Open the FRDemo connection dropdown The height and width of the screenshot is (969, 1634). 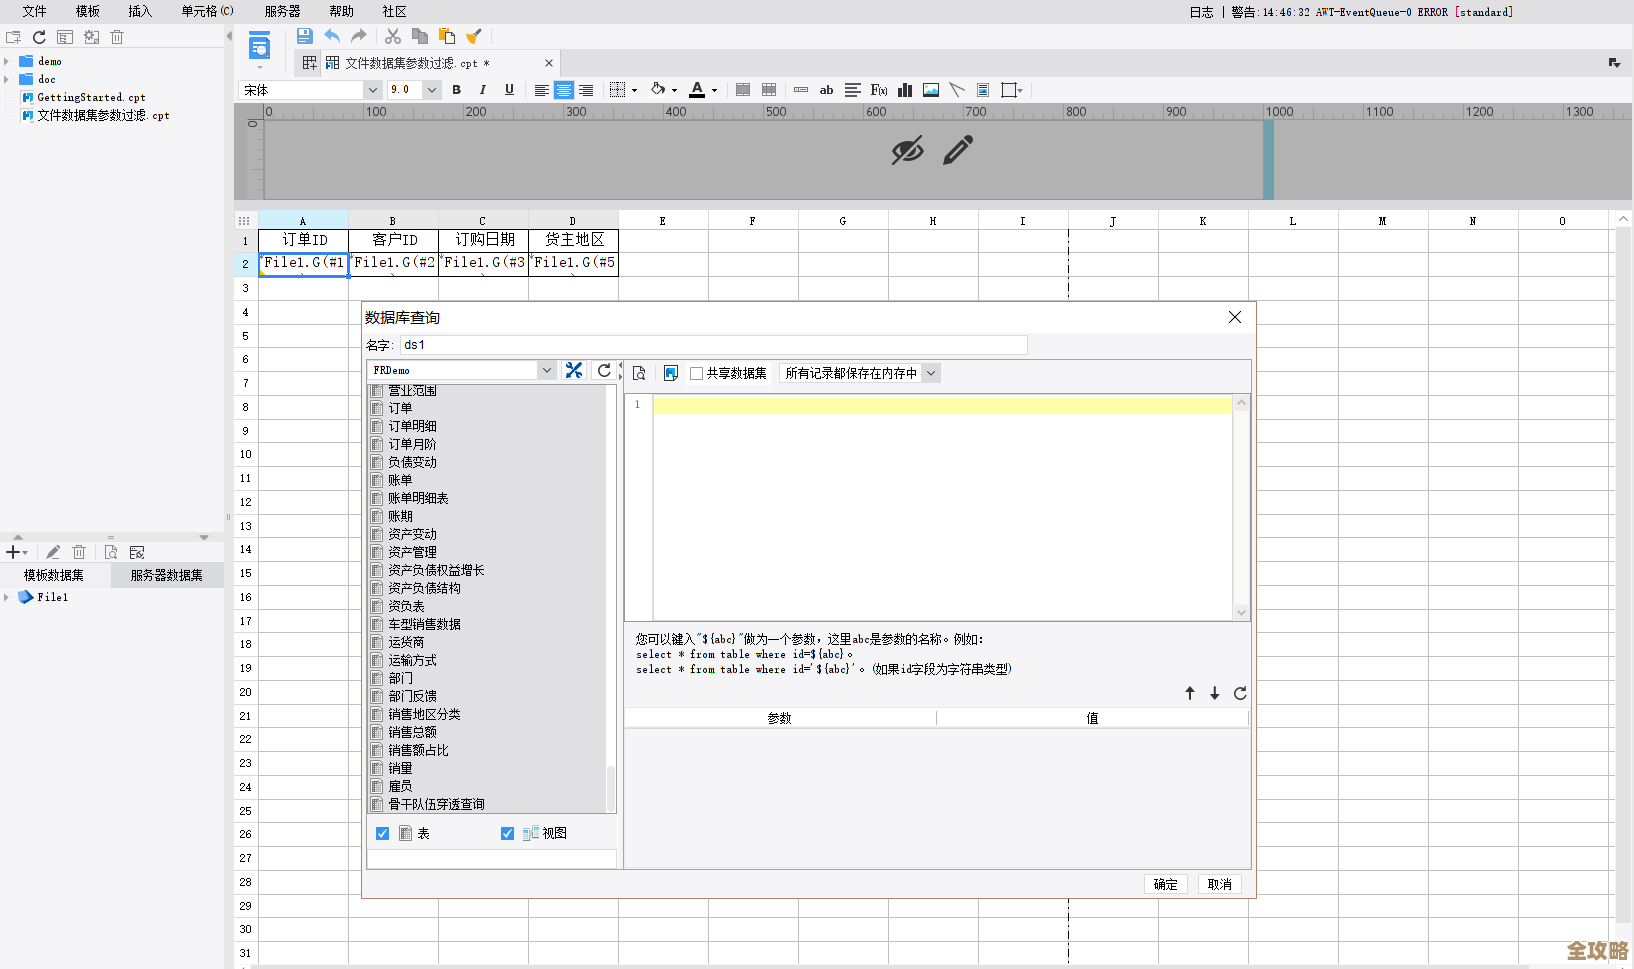click(x=546, y=370)
